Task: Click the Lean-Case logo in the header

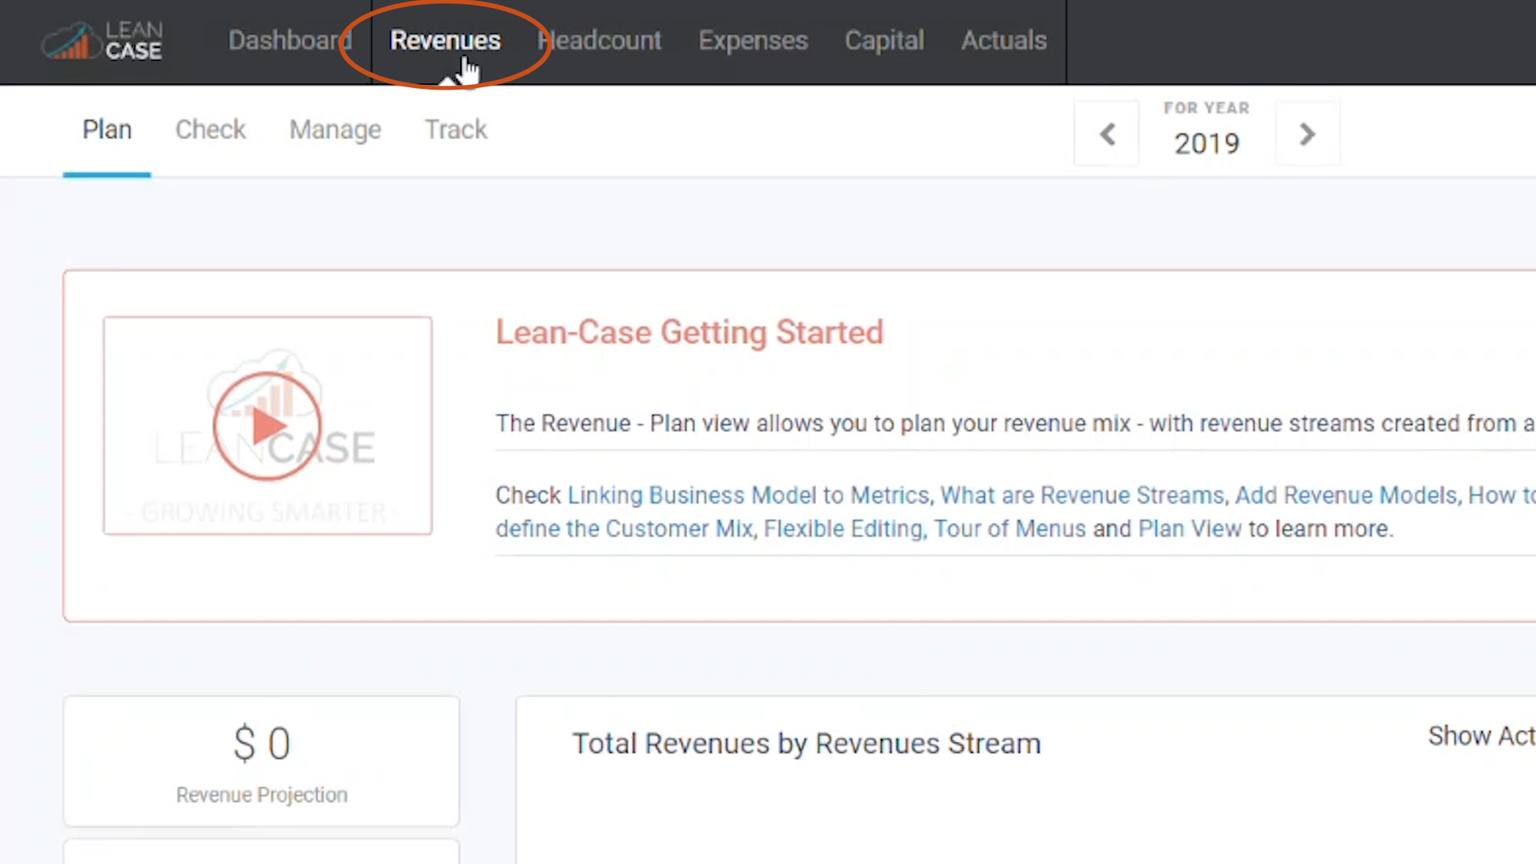Action: [100, 41]
